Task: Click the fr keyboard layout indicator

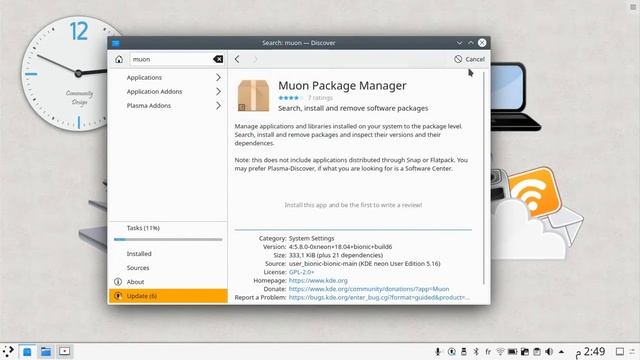Action: (488, 351)
